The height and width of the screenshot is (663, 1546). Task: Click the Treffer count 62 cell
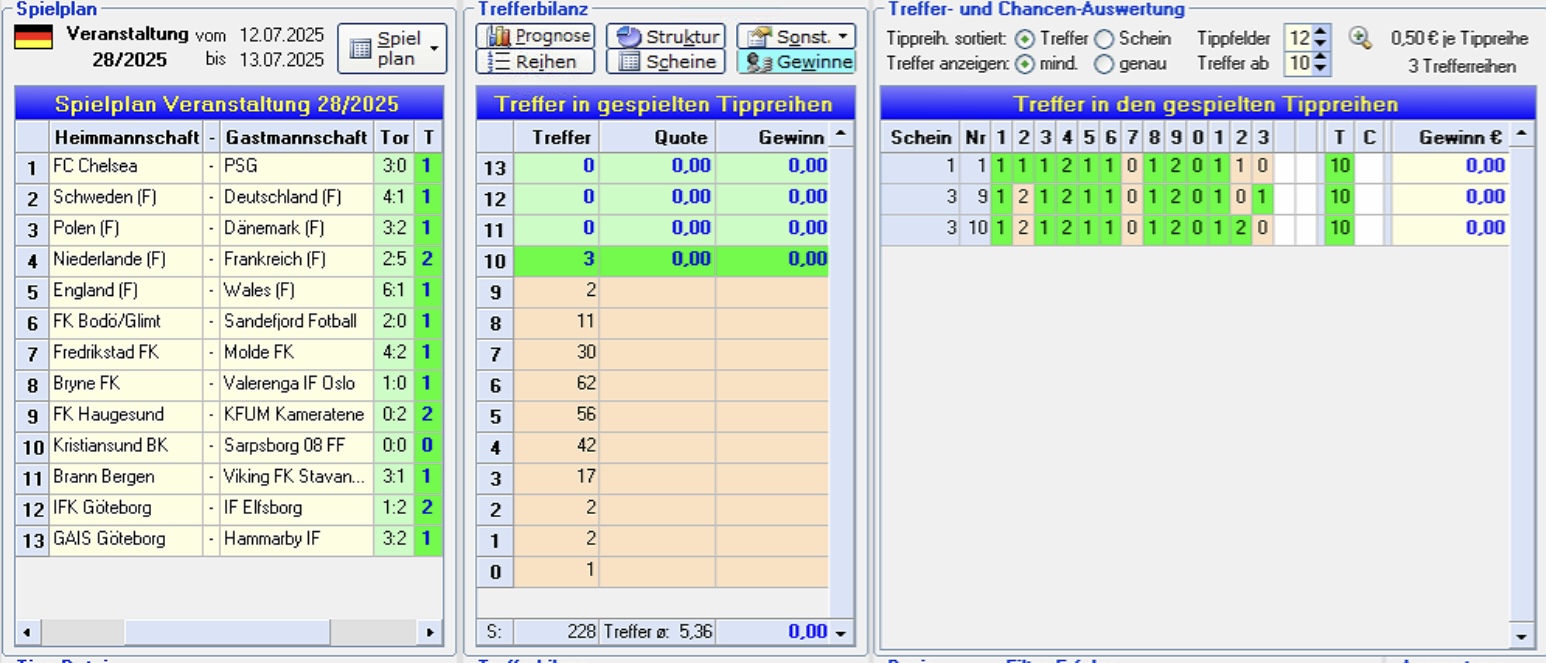tap(557, 383)
